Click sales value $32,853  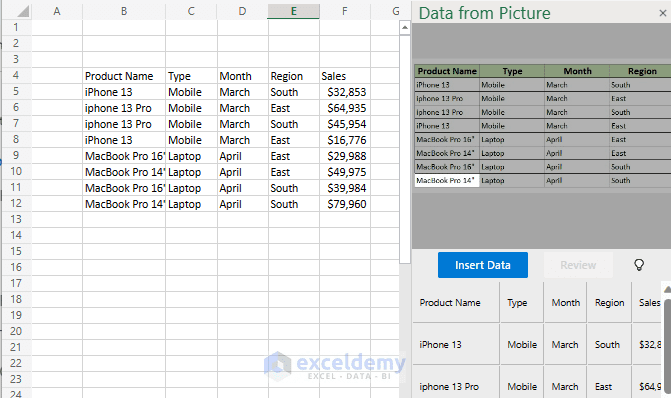(344, 92)
